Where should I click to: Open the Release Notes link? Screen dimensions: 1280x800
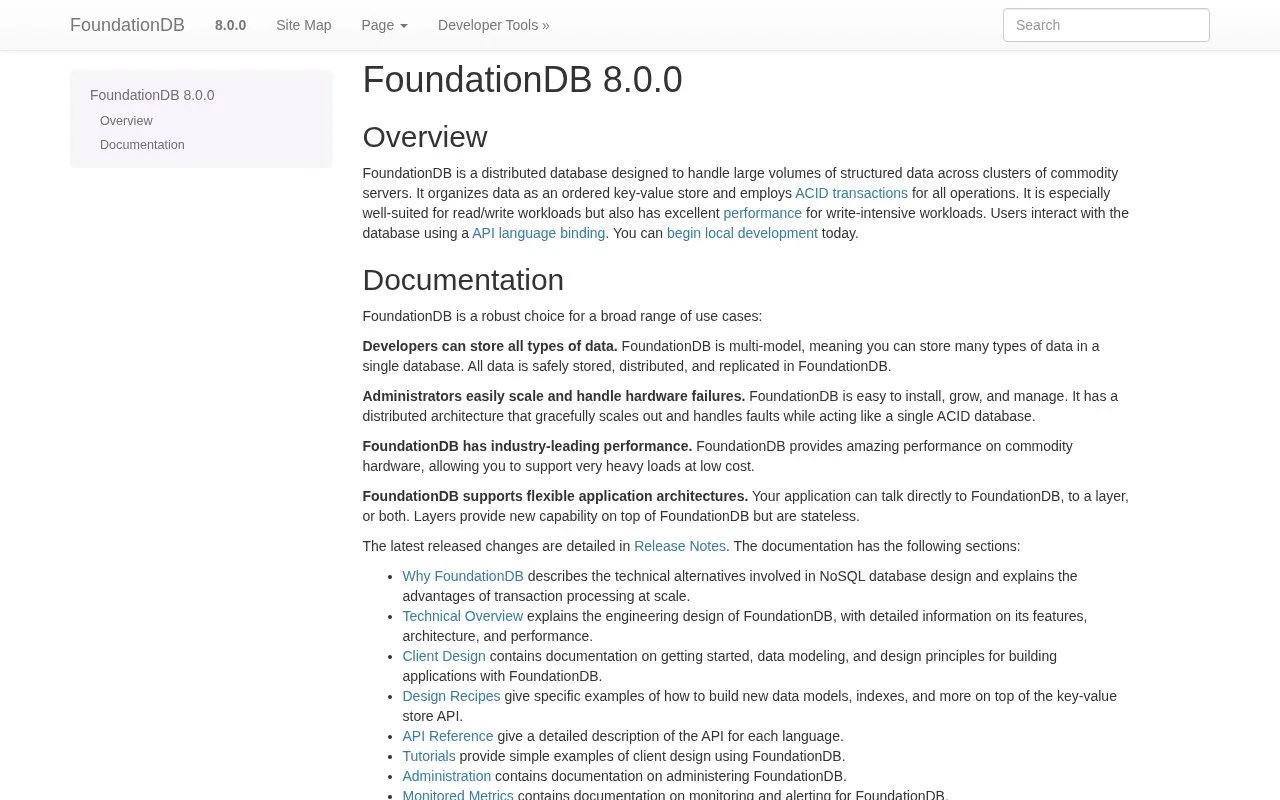[680, 546]
